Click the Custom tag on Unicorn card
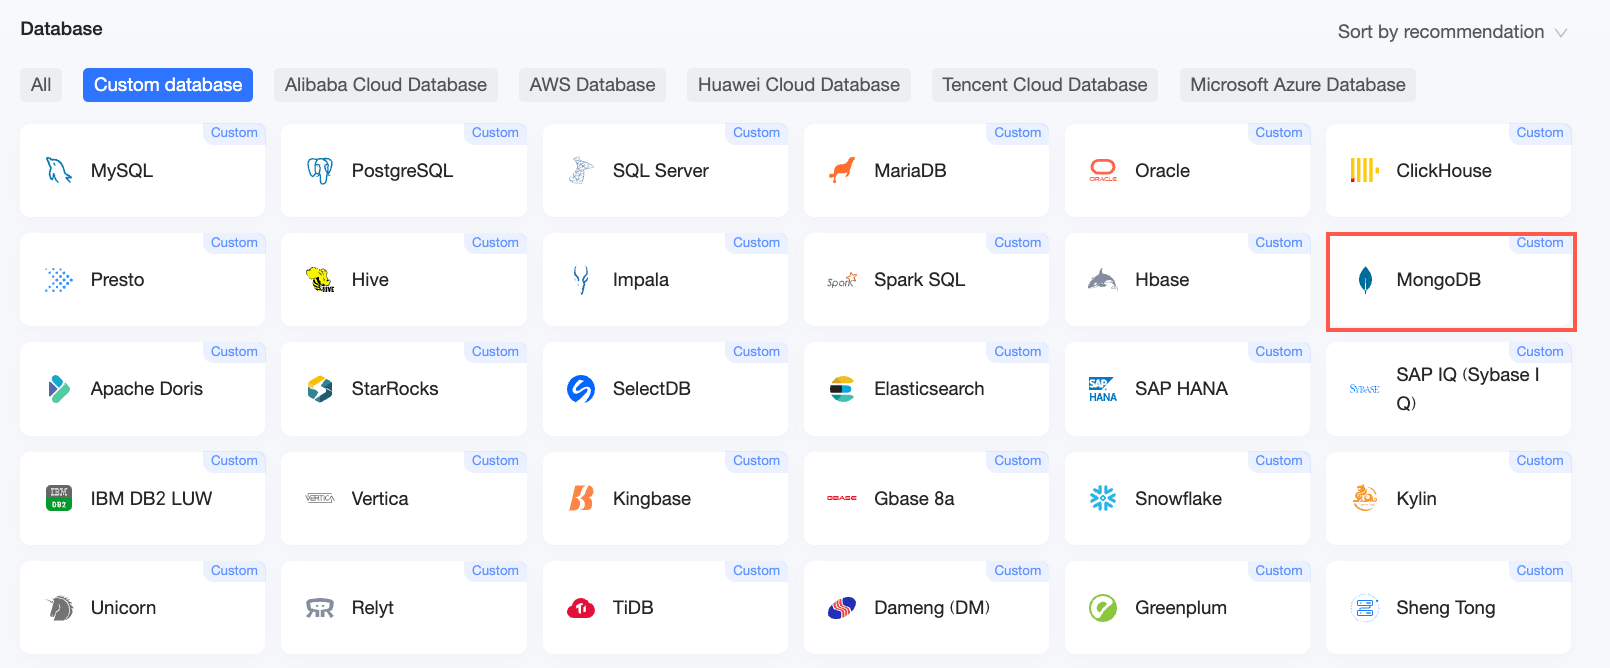Viewport: 1610px width, 668px height. click(234, 570)
